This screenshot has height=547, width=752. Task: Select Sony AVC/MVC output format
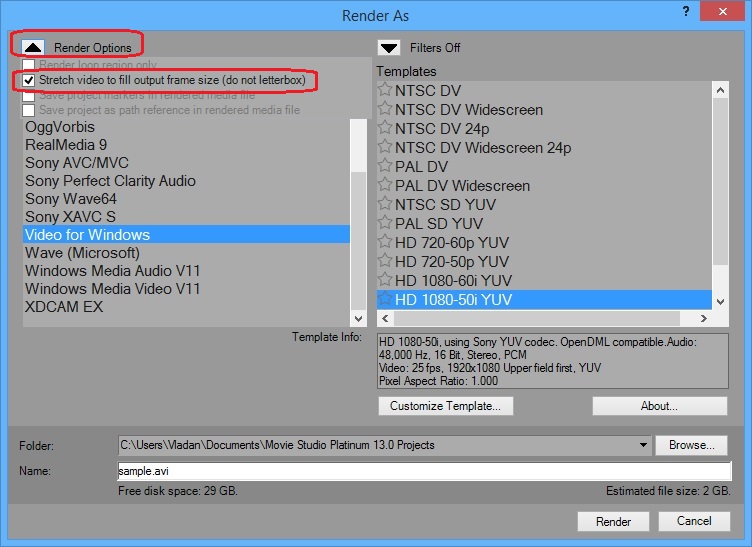pyautogui.click(x=77, y=163)
